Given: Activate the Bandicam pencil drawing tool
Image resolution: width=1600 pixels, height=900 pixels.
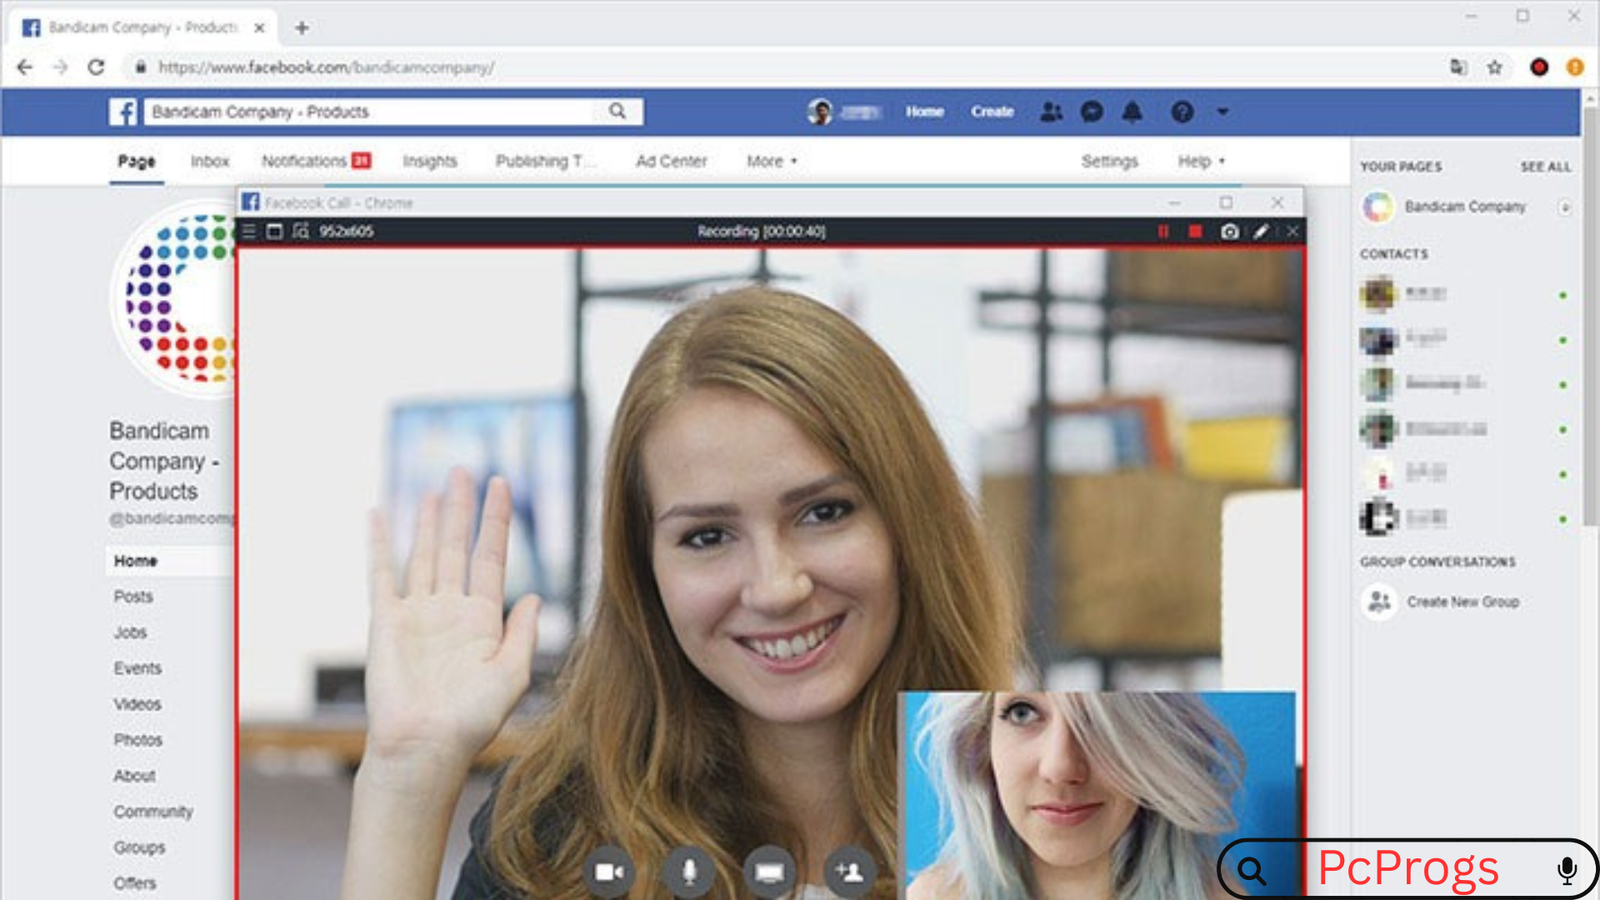Looking at the screenshot, I should point(1261,231).
